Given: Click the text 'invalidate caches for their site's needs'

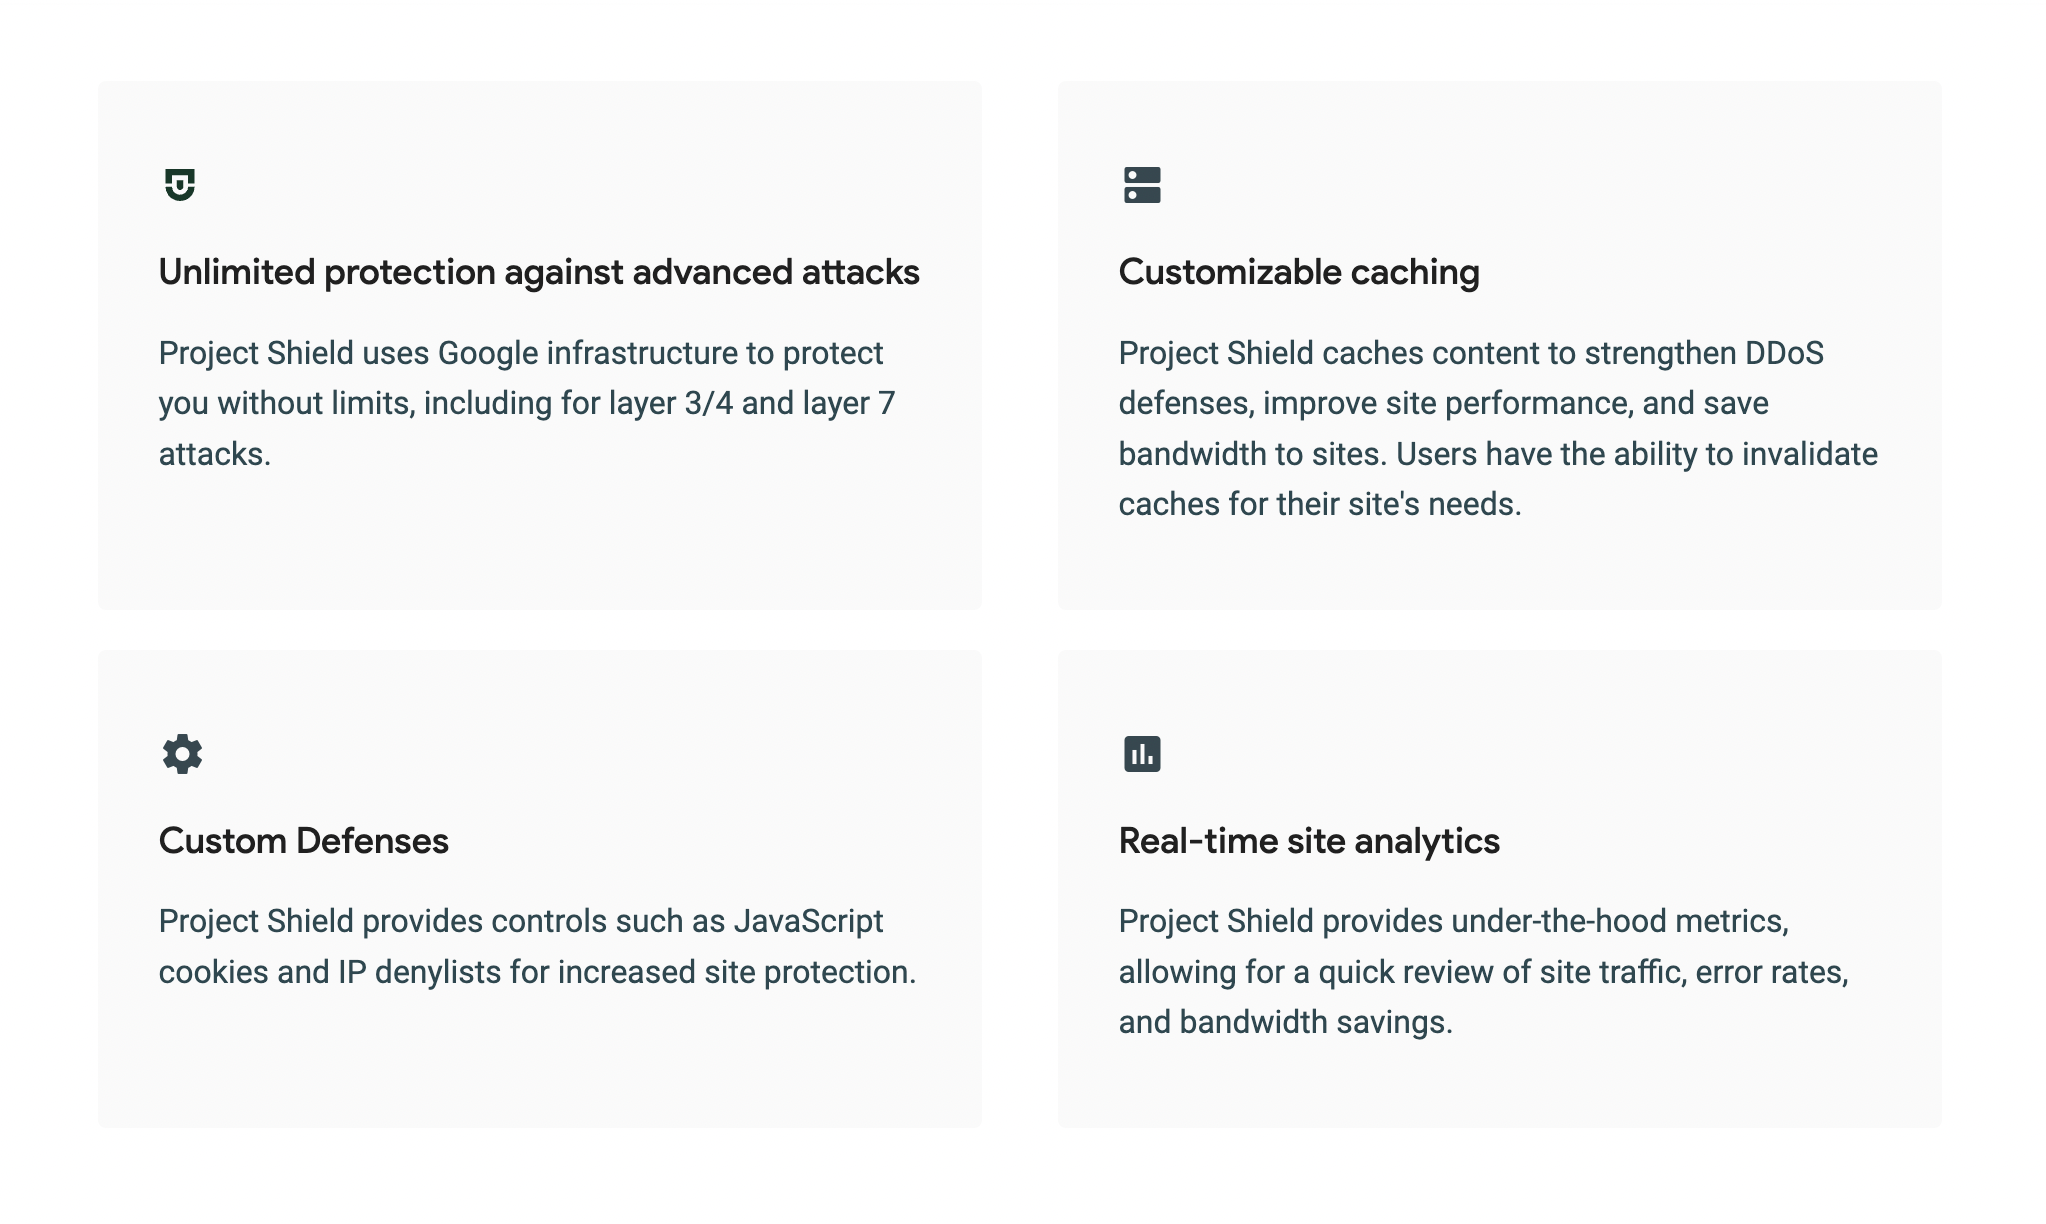Looking at the screenshot, I should (x=1498, y=479).
